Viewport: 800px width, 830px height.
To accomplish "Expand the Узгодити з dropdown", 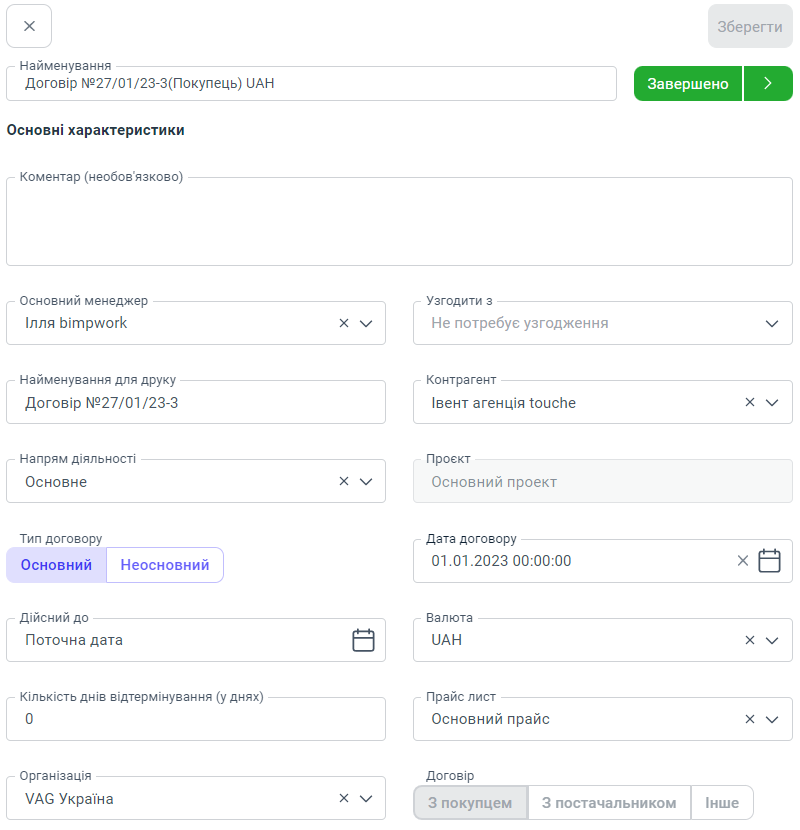I will [771, 323].
